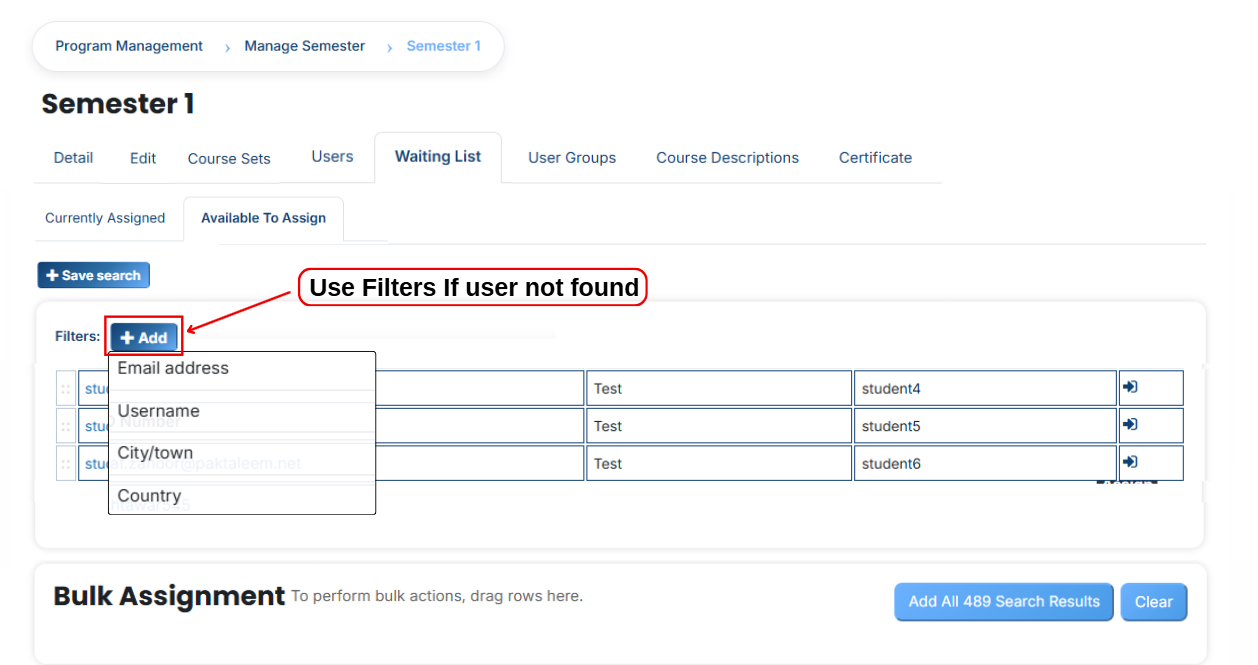Screen dimensions: 1258x665
Task: Select Available To Assign sub-tab
Action: tap(263, 218)
